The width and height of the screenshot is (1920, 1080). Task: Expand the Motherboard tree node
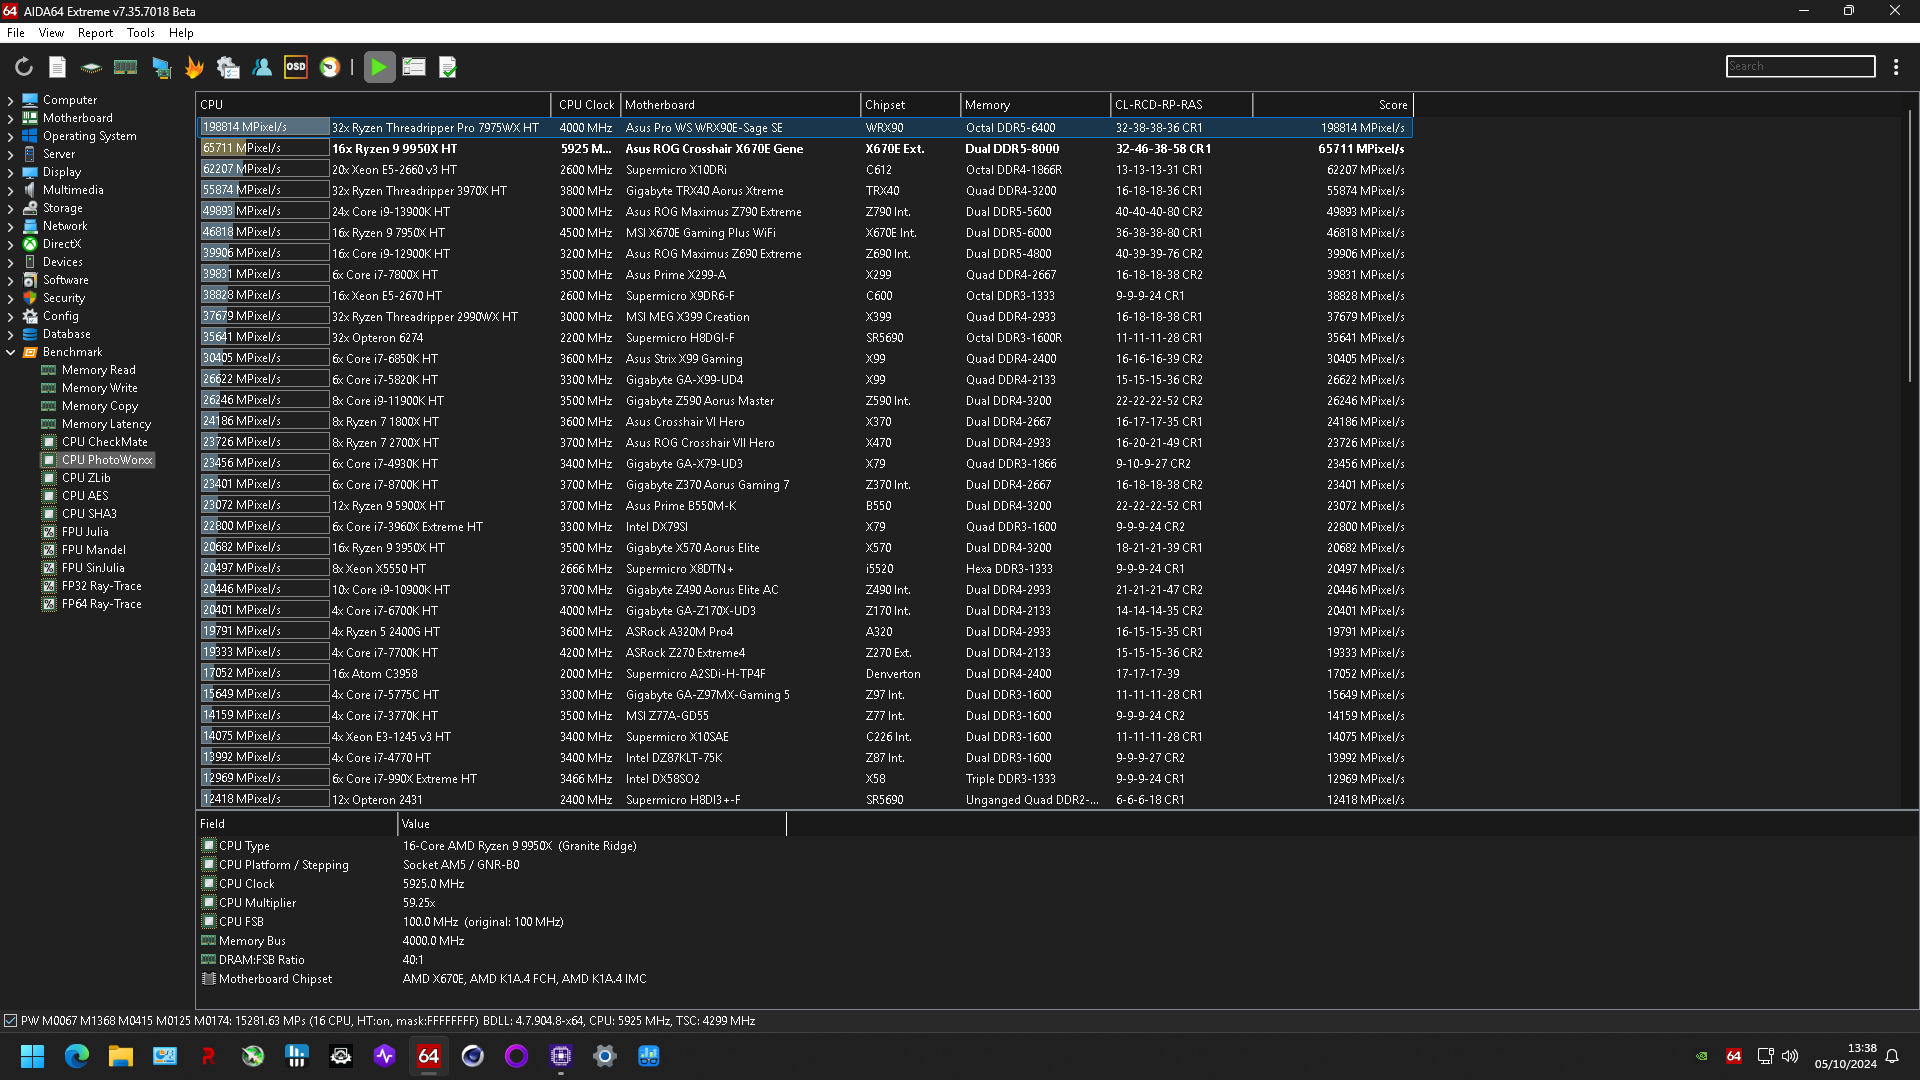11,118
